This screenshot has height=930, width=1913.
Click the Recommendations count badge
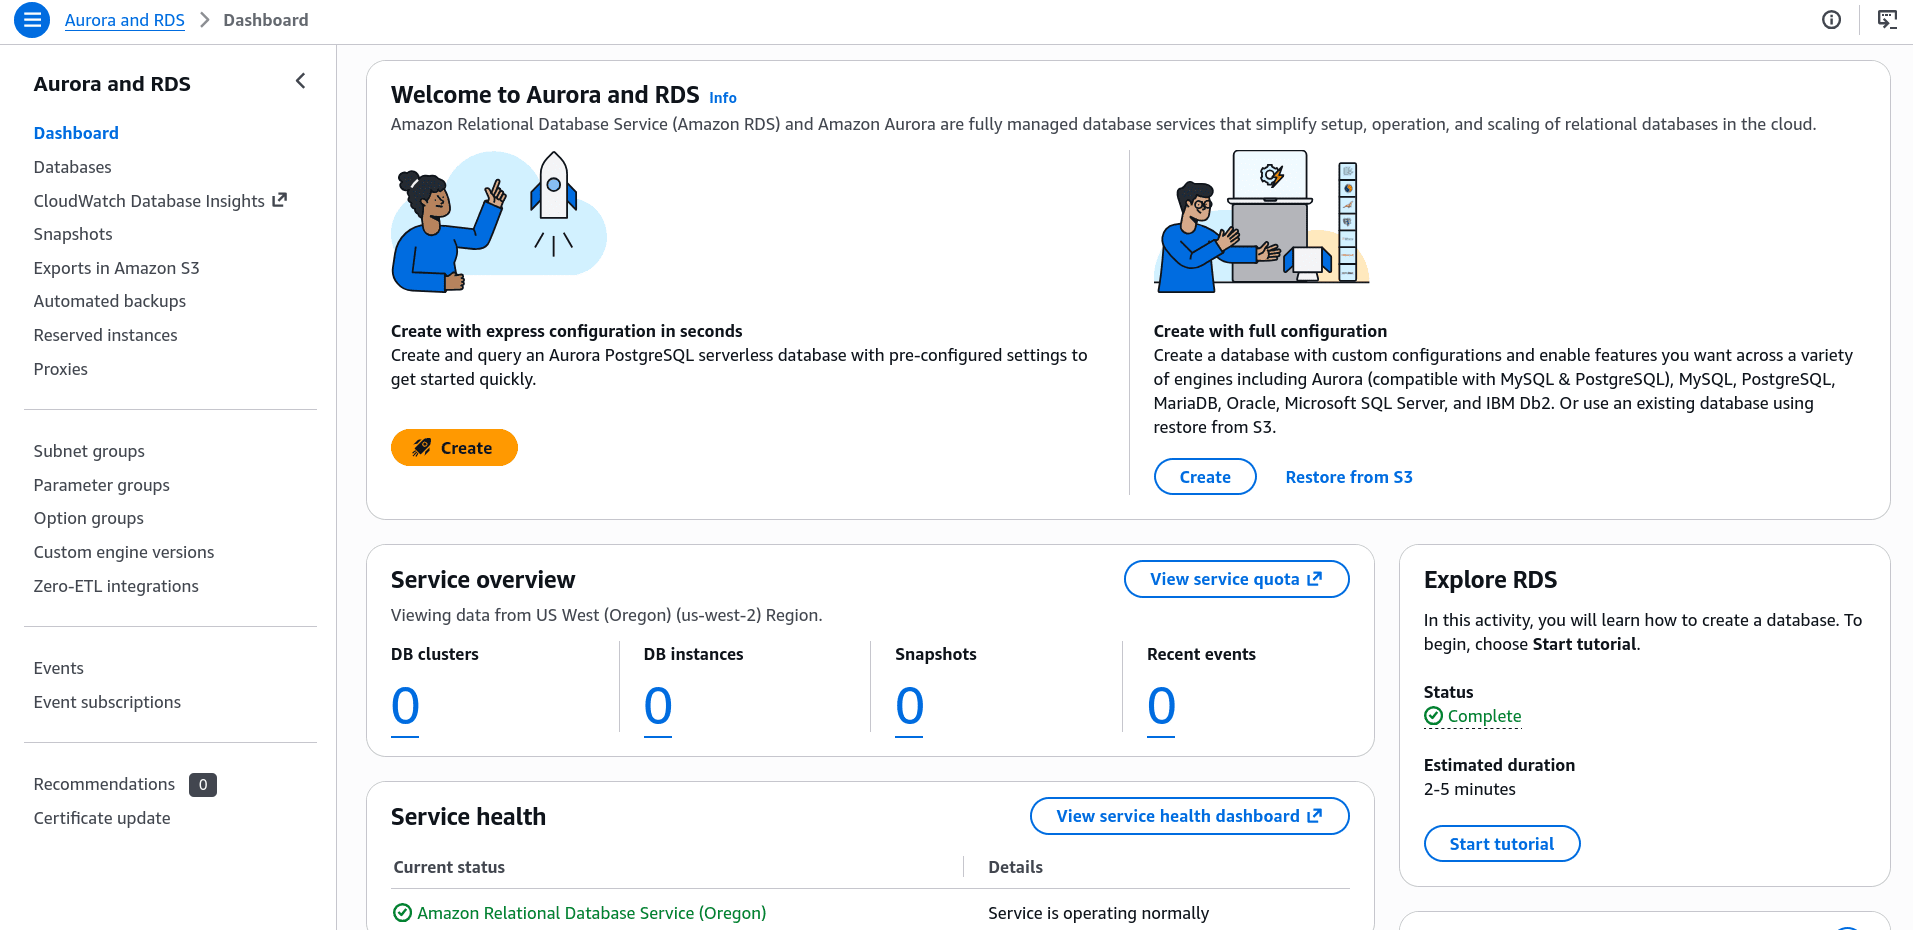coord(203,785)
